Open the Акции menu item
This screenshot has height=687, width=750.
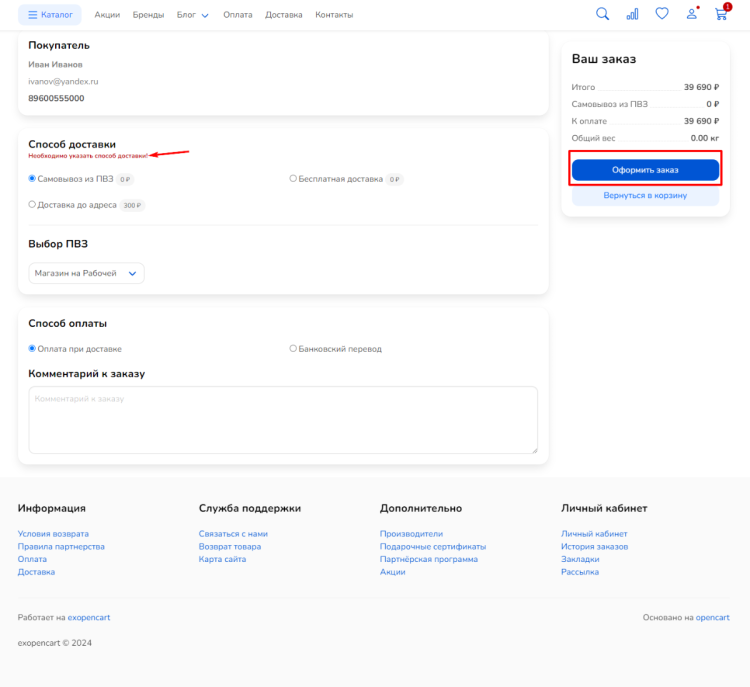107,15
